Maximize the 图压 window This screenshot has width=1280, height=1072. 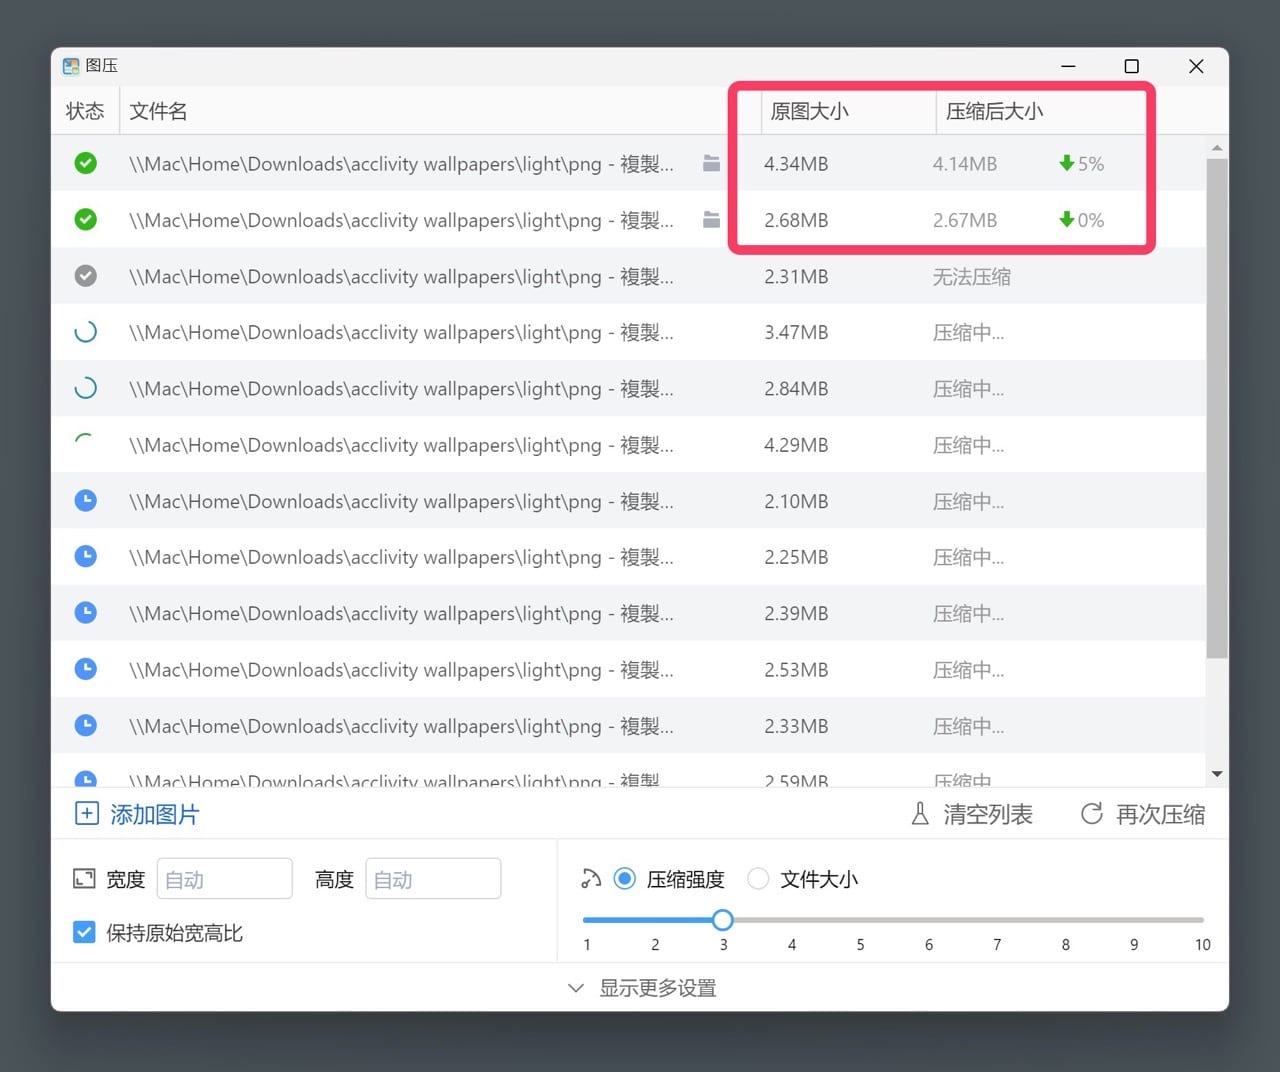point(1132,66)
